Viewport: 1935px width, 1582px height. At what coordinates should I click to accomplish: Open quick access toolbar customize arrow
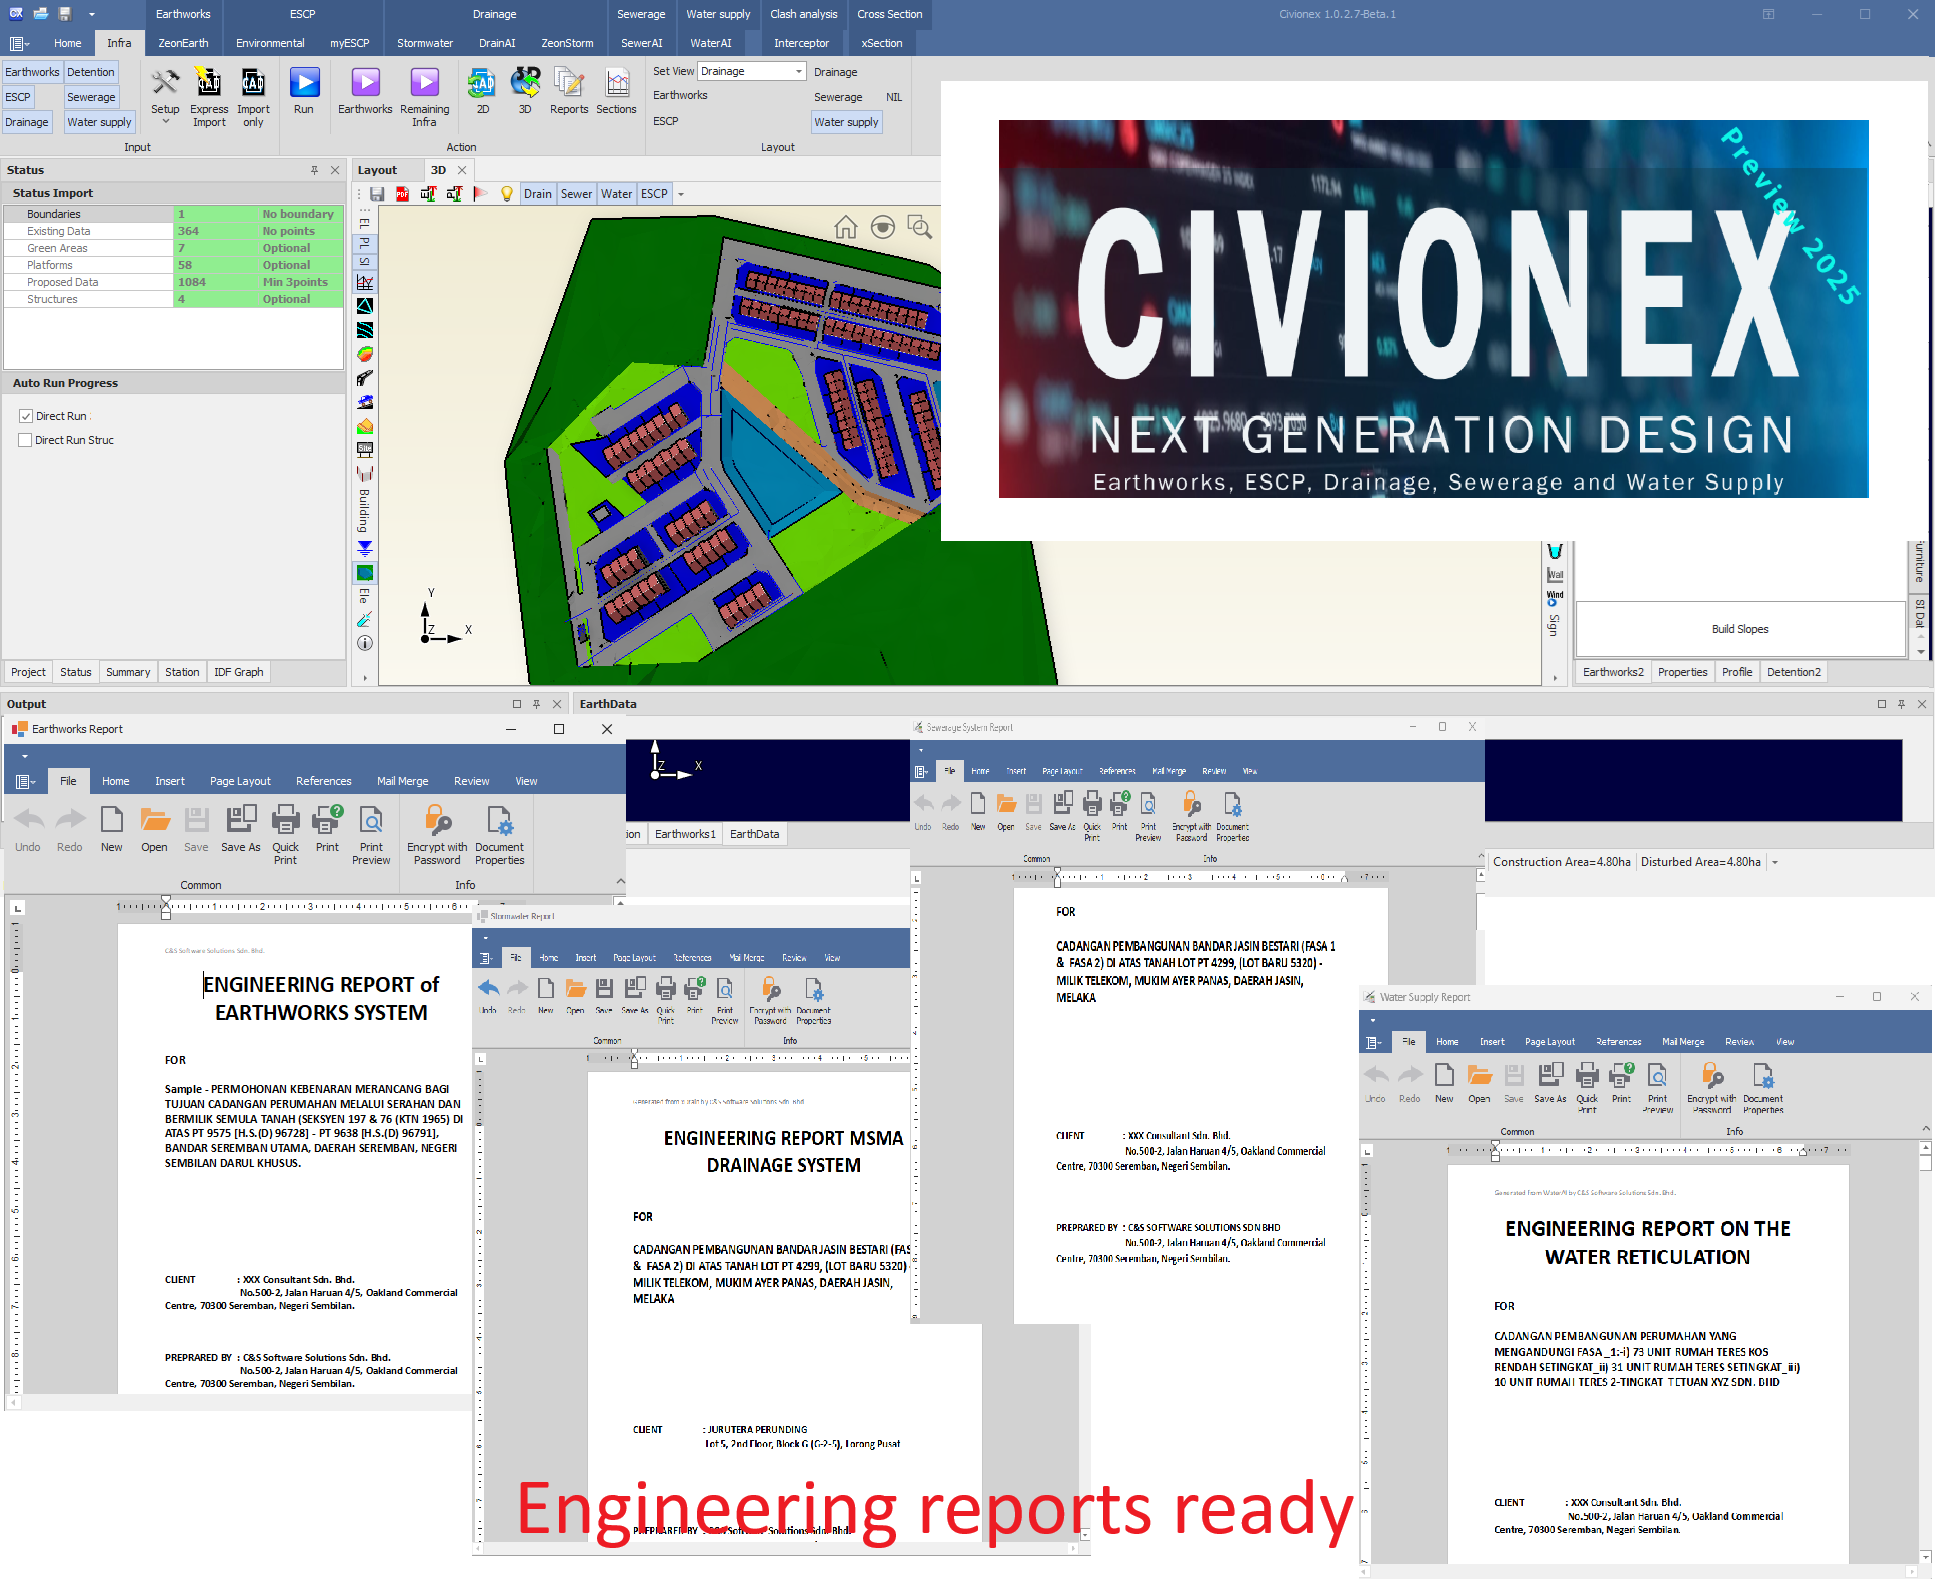point(91,14)
